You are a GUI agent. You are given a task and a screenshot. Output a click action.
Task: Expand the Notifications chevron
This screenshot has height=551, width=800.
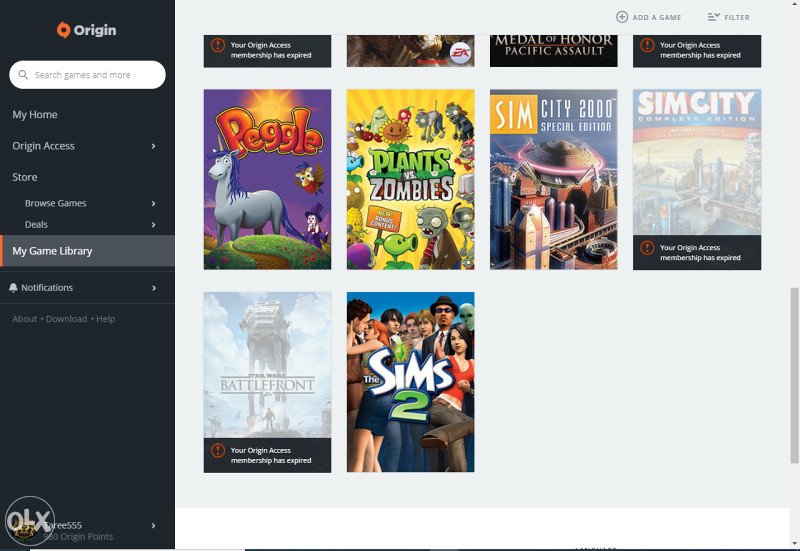tap(154, 288)
